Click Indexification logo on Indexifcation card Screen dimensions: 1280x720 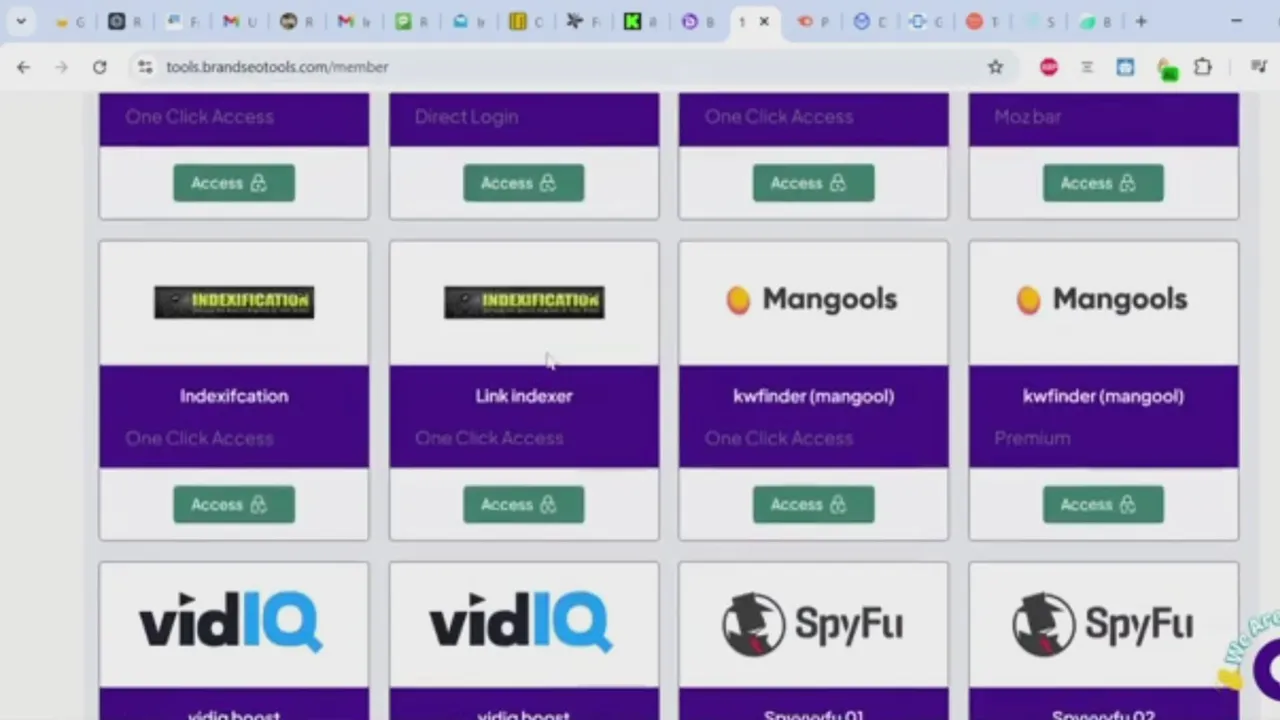click(234, 302)
